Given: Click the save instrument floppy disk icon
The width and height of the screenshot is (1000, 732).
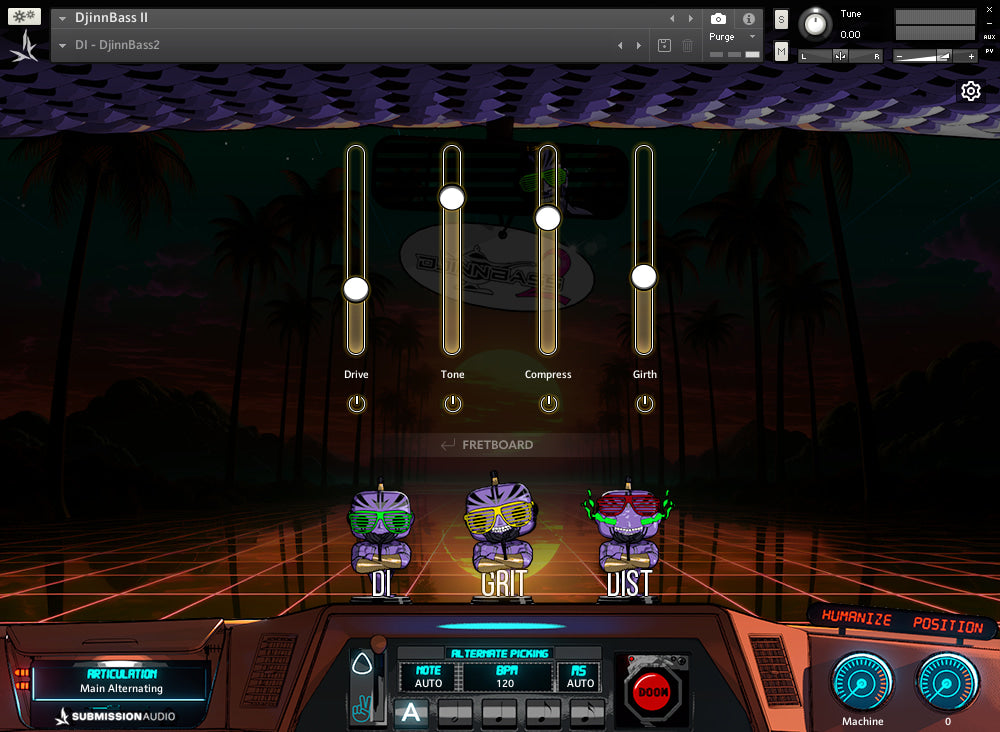Looking at the screenshot, I should pyautogui.click(x=663, y=45).
